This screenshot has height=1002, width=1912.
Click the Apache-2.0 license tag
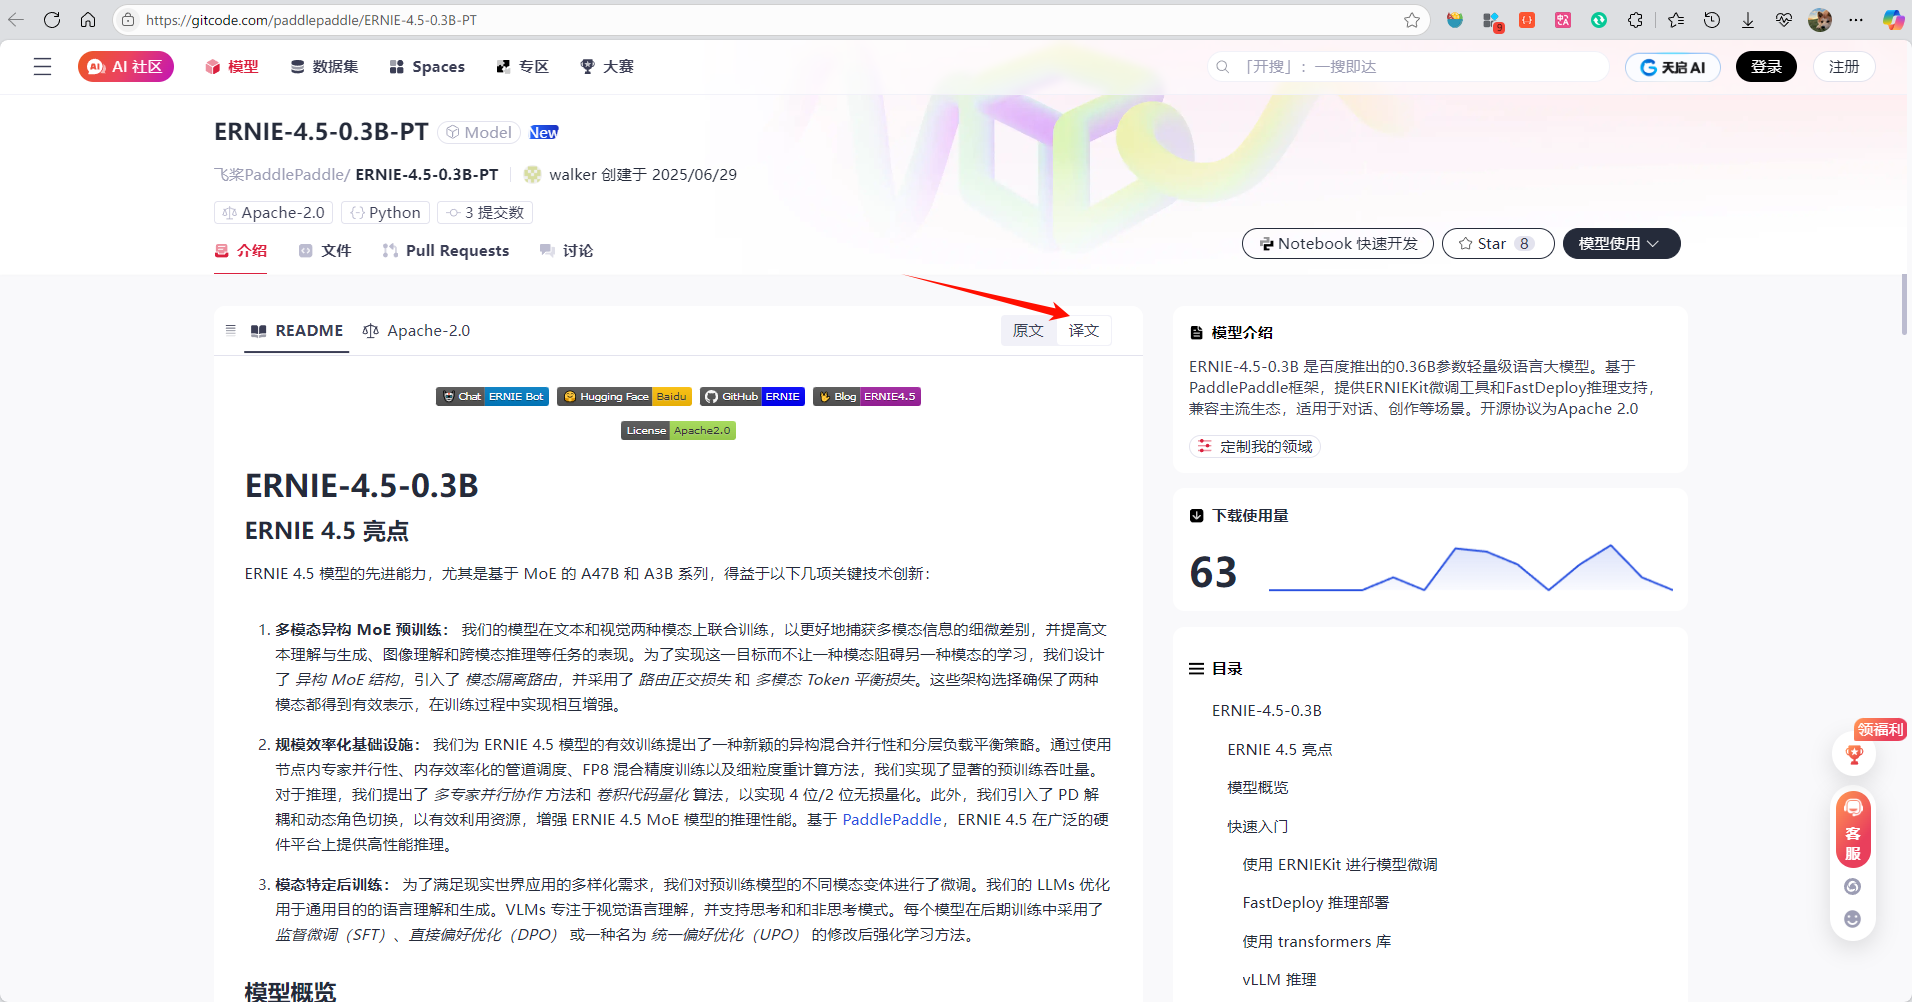[x=273, y=212]
